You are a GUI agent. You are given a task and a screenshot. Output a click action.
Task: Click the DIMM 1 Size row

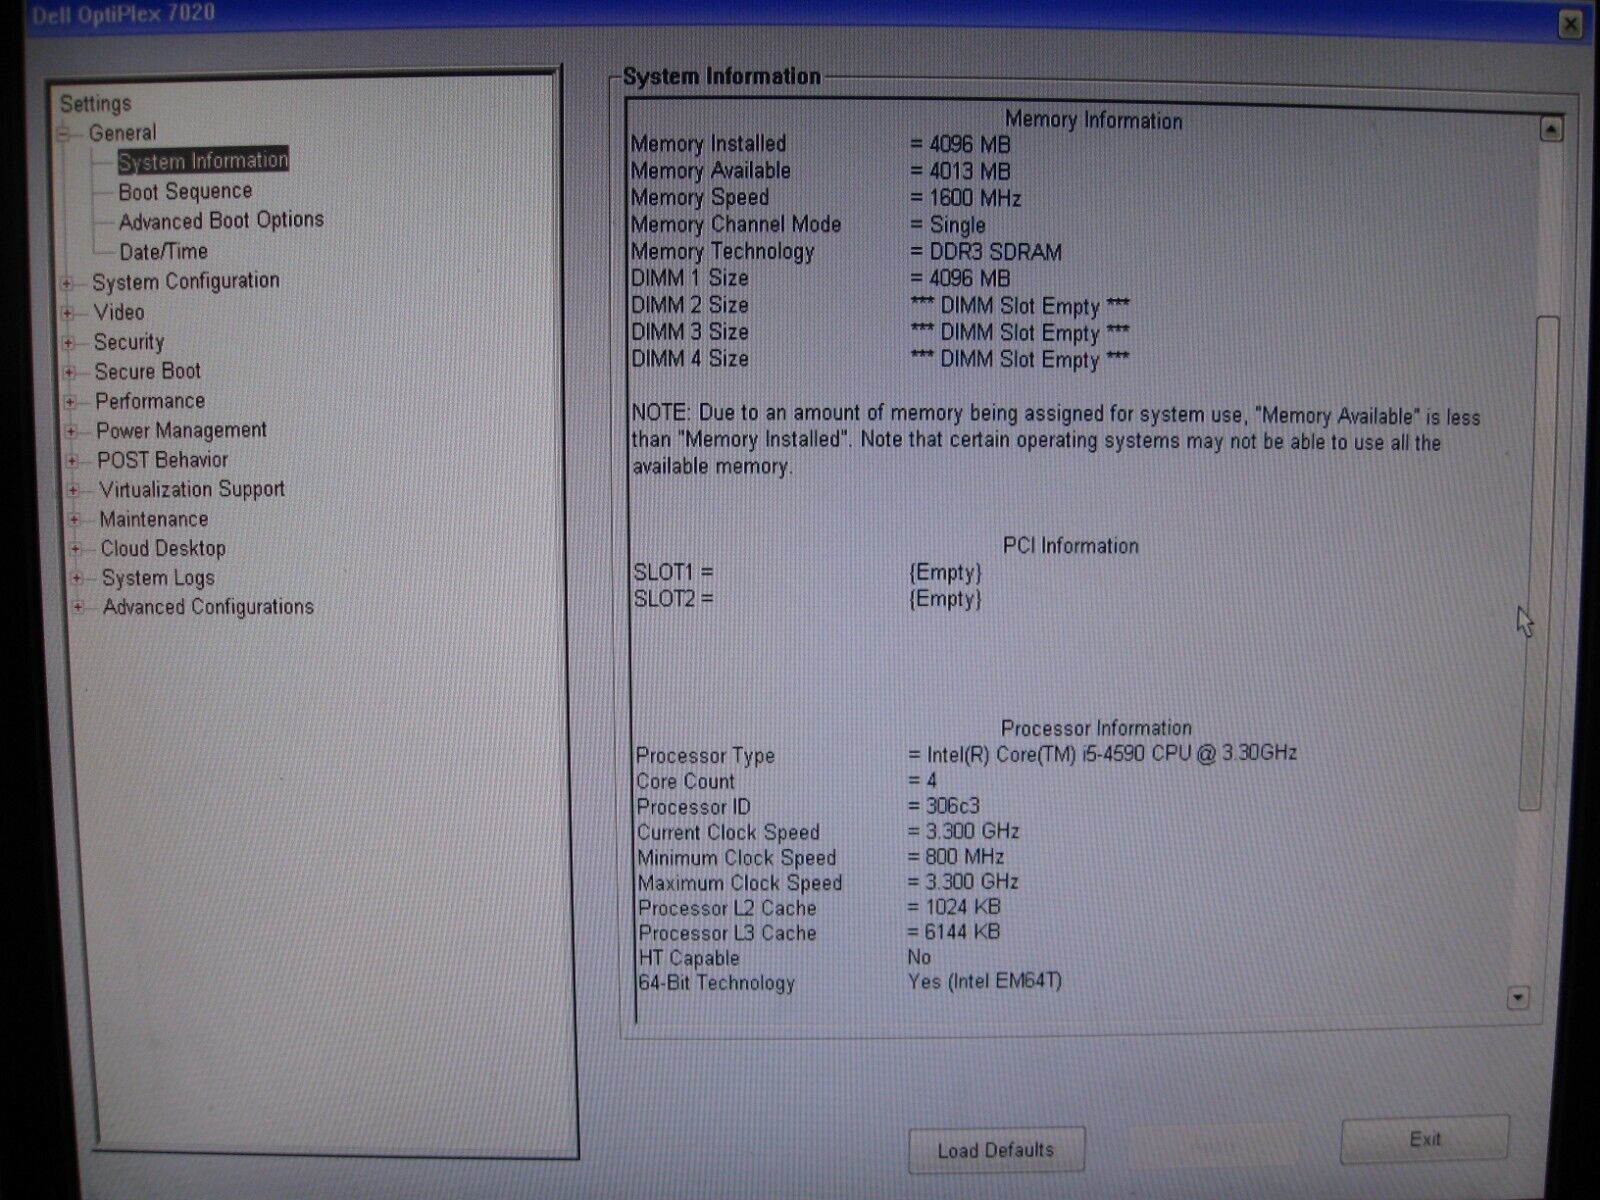[x=821, y=278]
